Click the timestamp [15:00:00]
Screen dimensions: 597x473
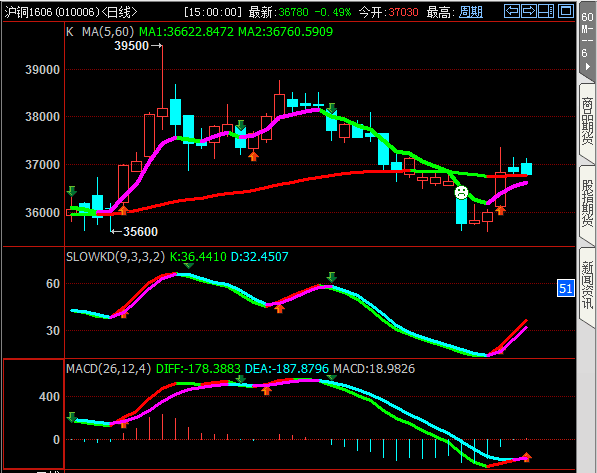(212, 12)
